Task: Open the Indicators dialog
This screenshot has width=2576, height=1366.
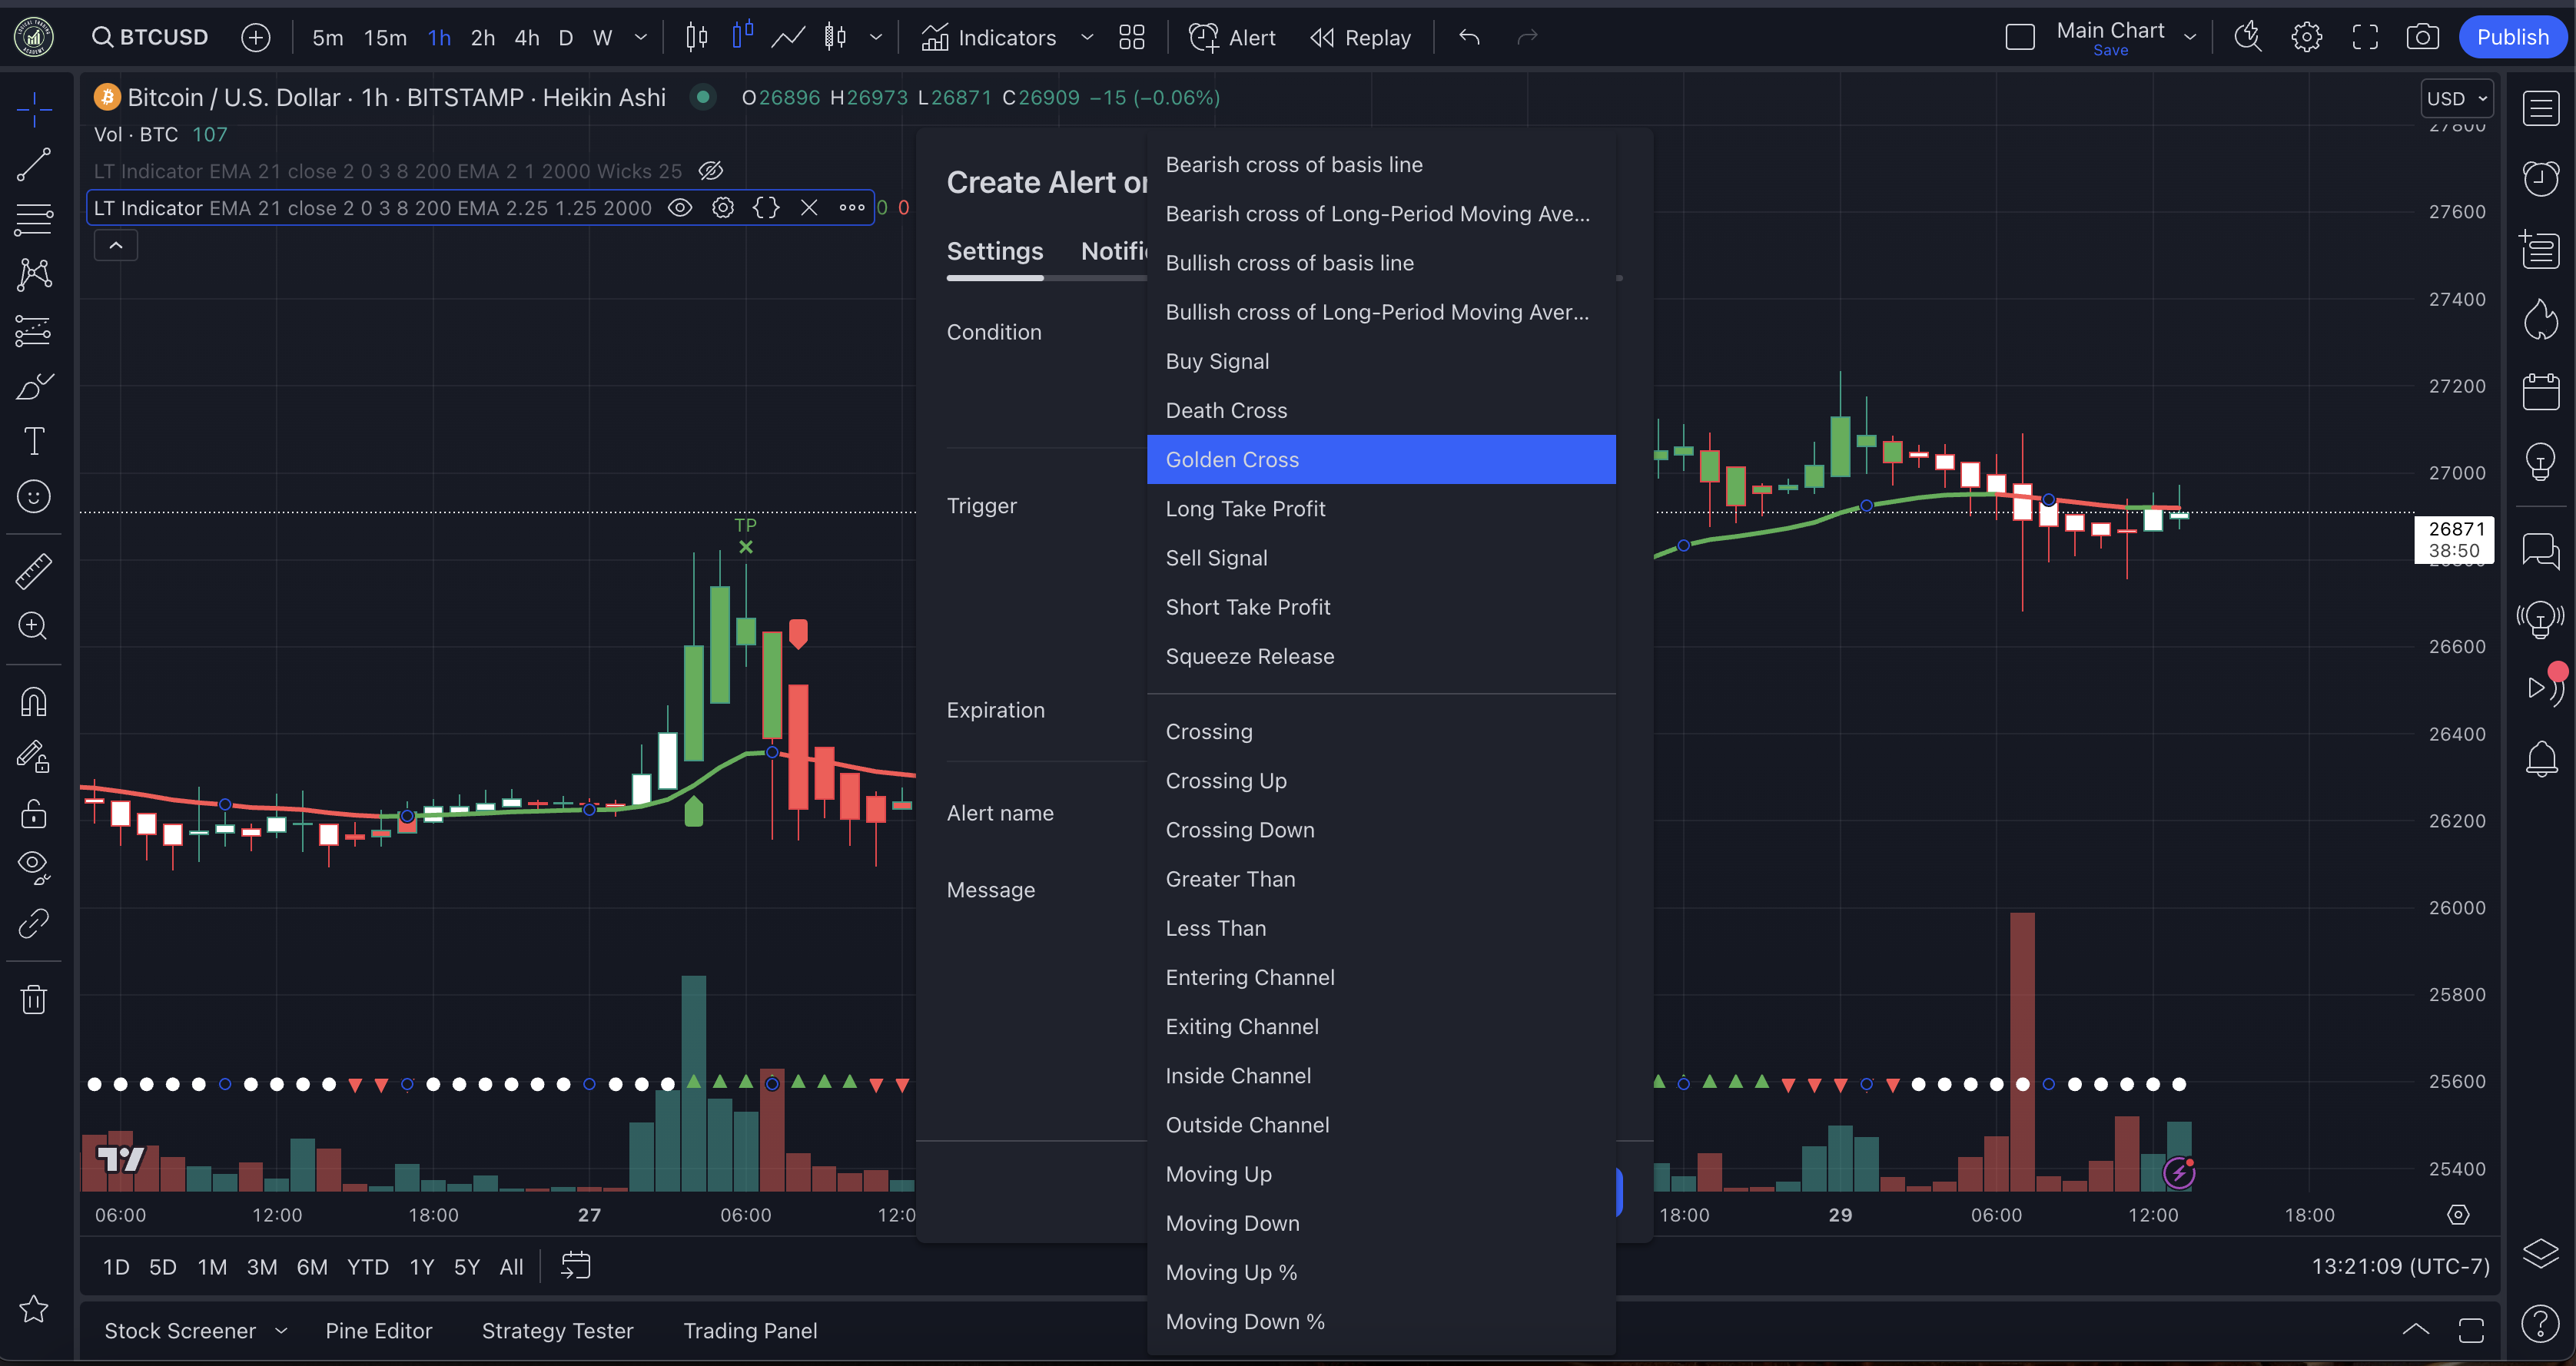Action: 988,37
